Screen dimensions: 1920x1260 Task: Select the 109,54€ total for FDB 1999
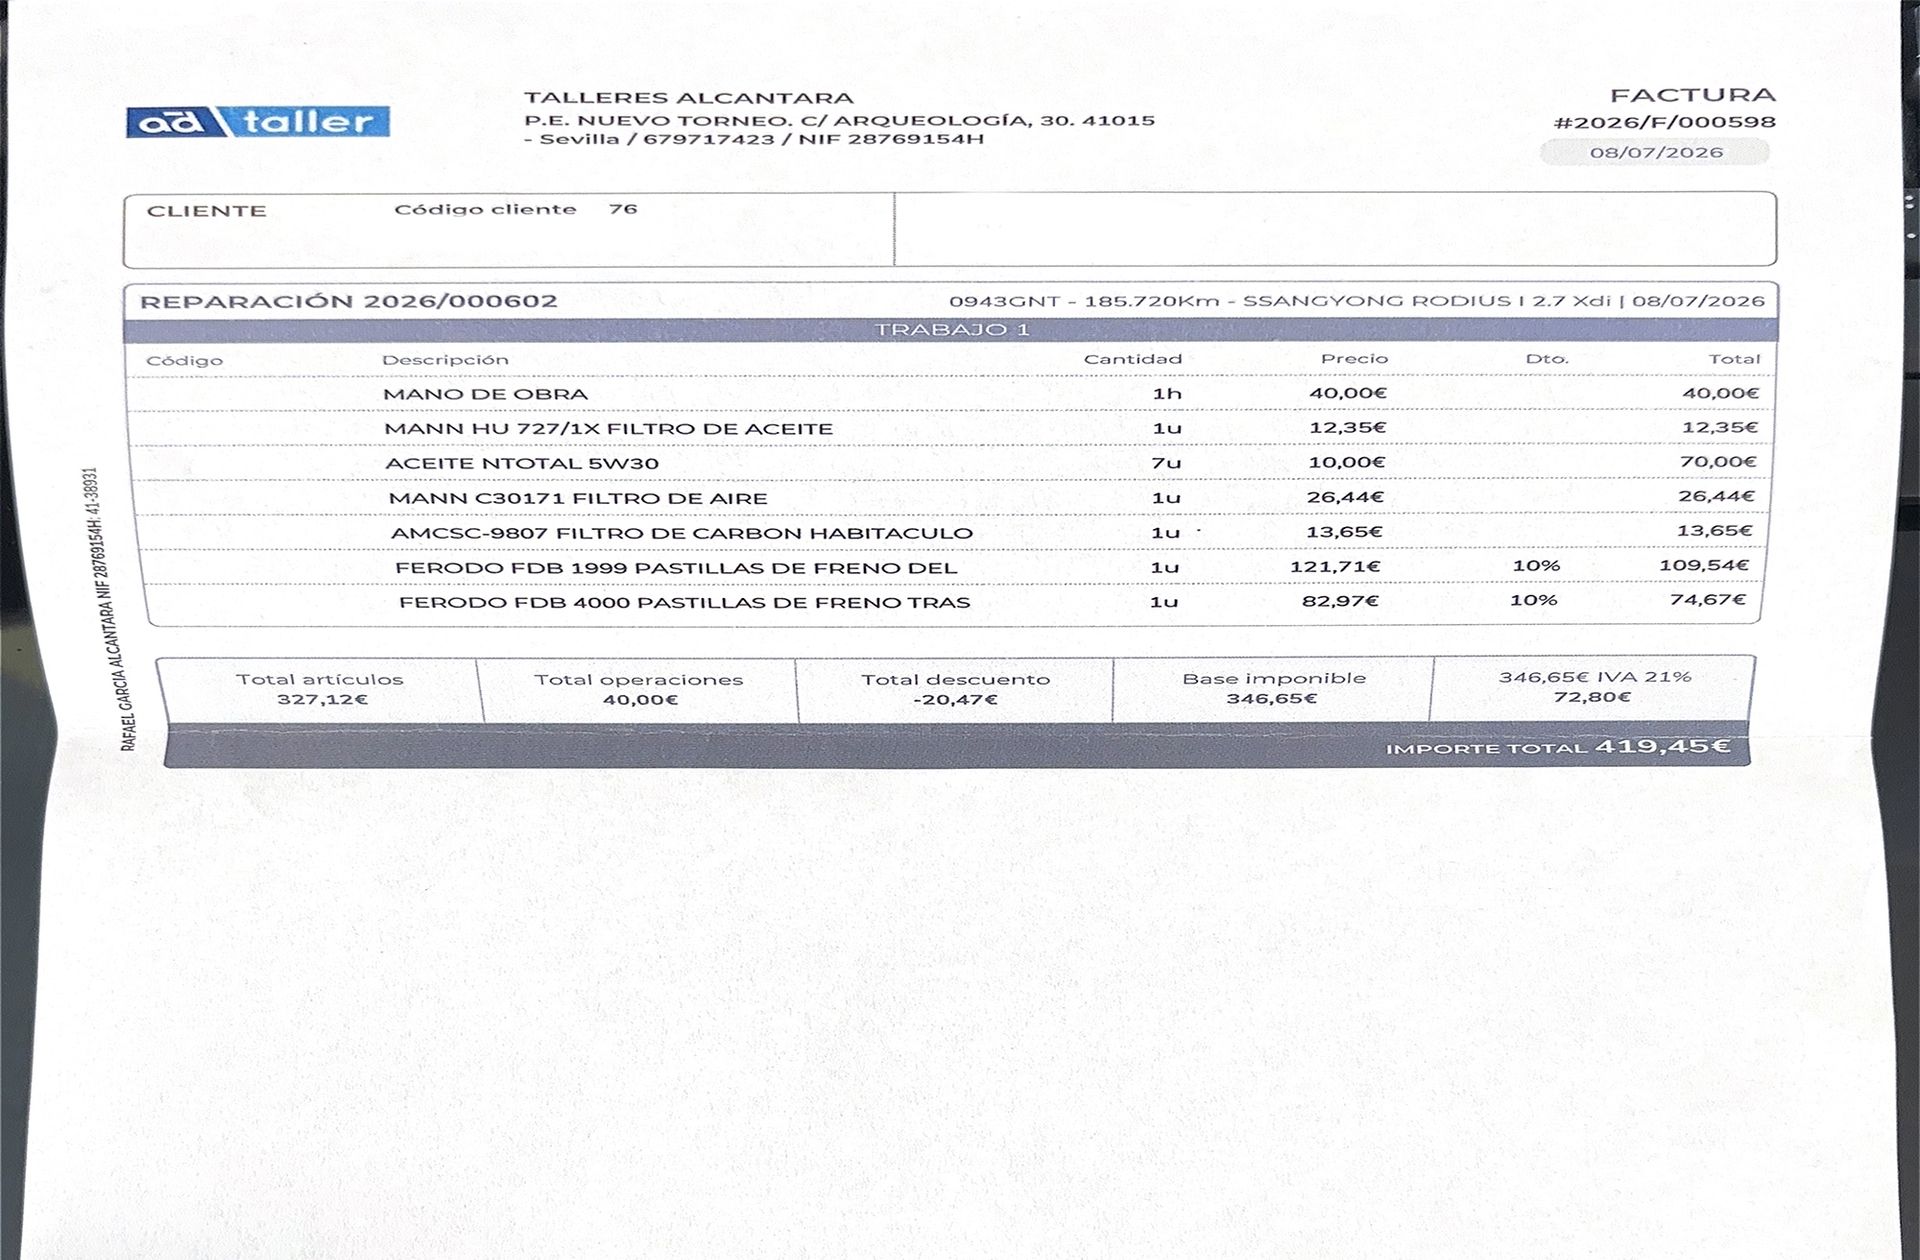click(1704, 565)
